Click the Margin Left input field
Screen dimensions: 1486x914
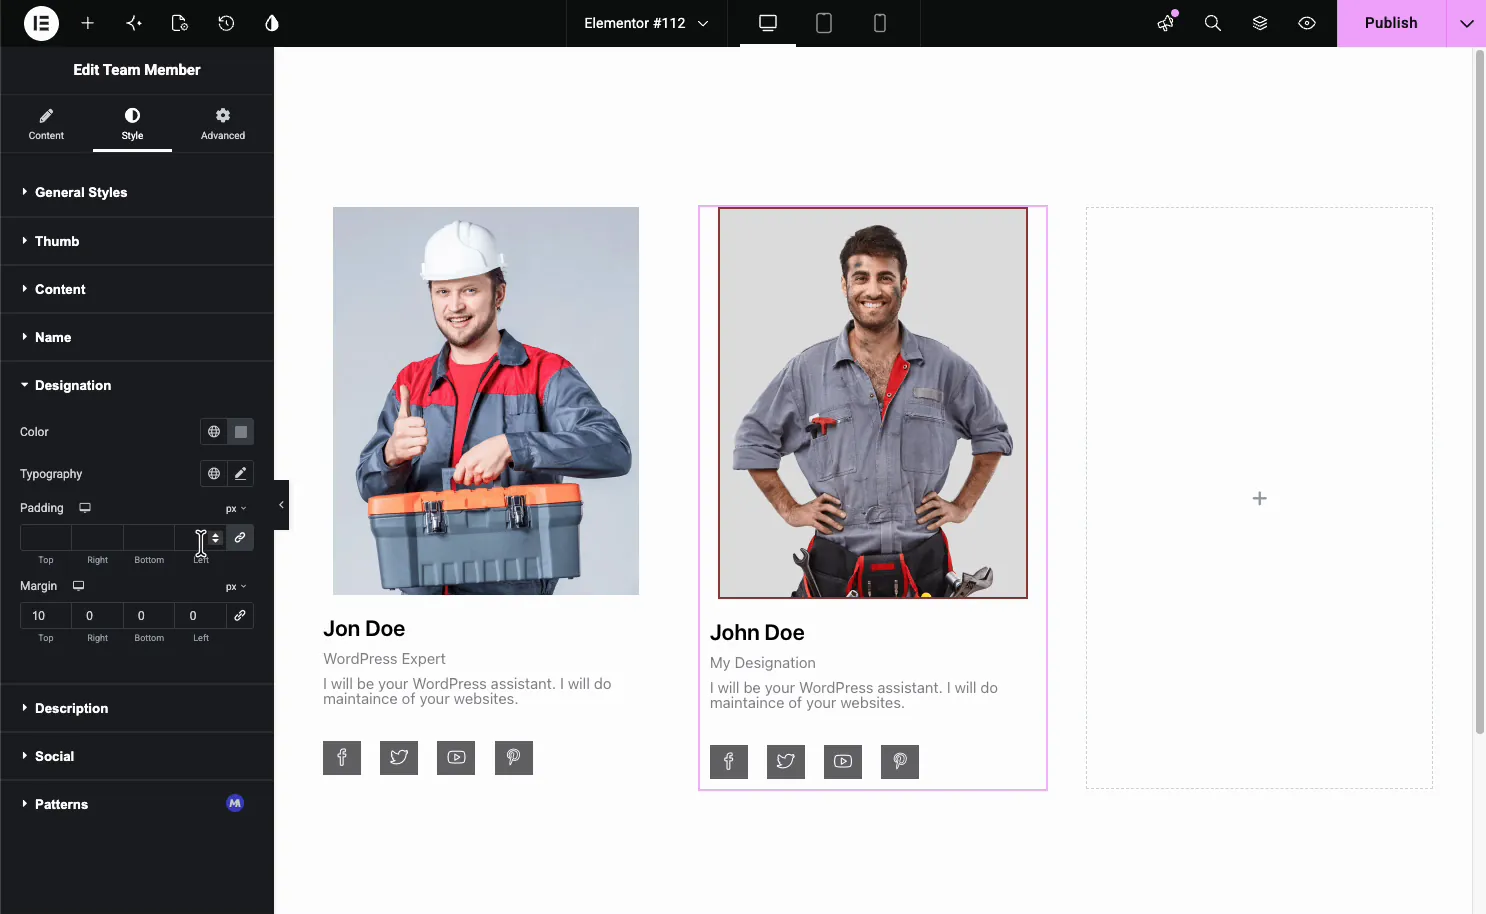click(201, 616)
